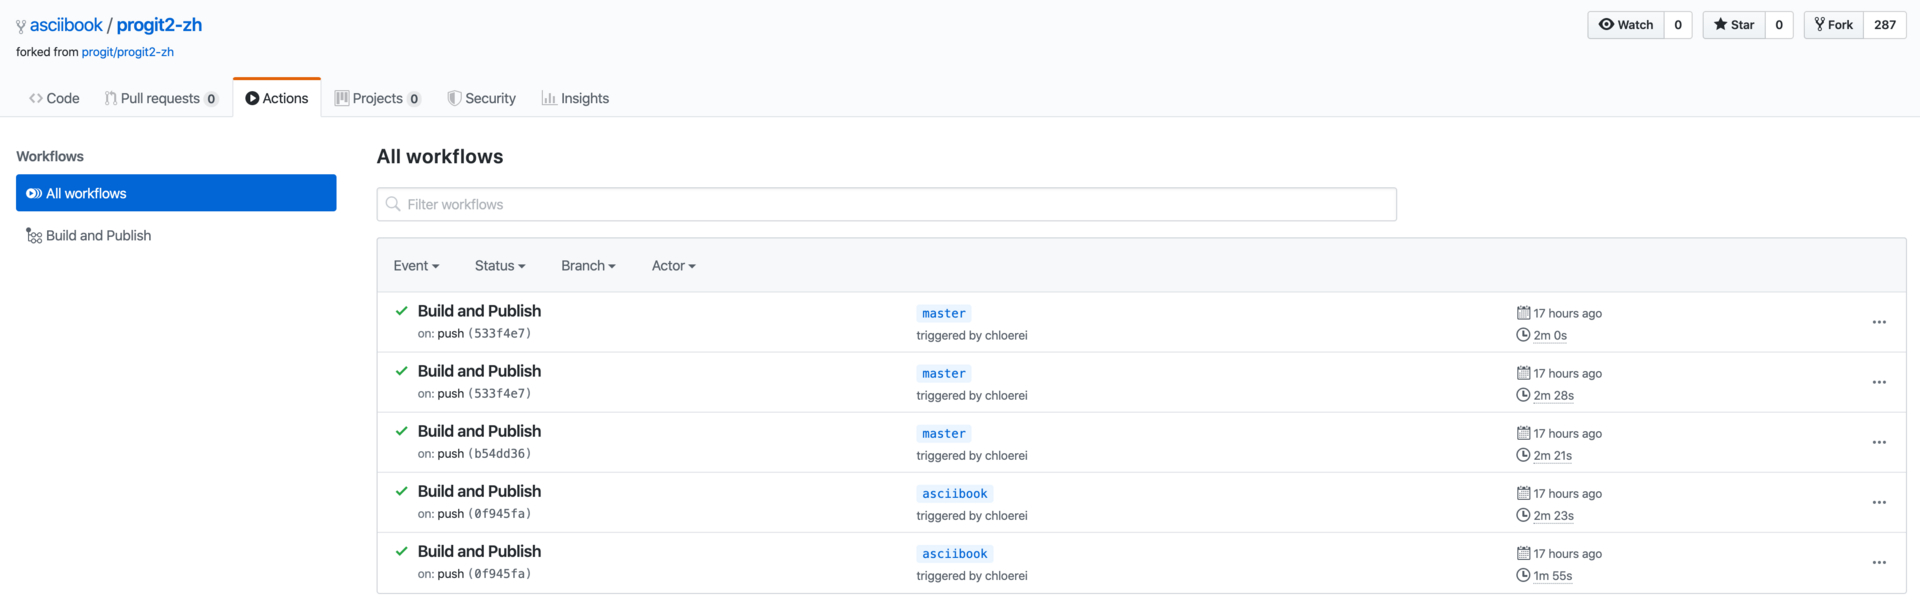This screenshot has height=607, width=1920.
Task: Open the Watch count 0
Action: [x=1678, y=25]
